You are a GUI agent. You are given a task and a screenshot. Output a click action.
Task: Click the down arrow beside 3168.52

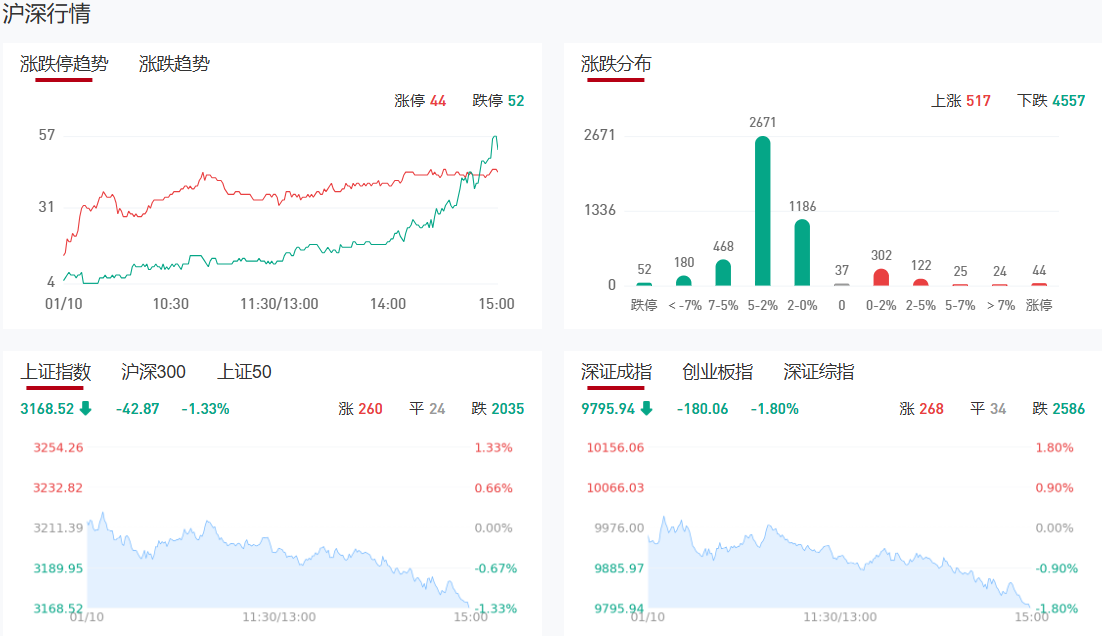tap(85, 408)
